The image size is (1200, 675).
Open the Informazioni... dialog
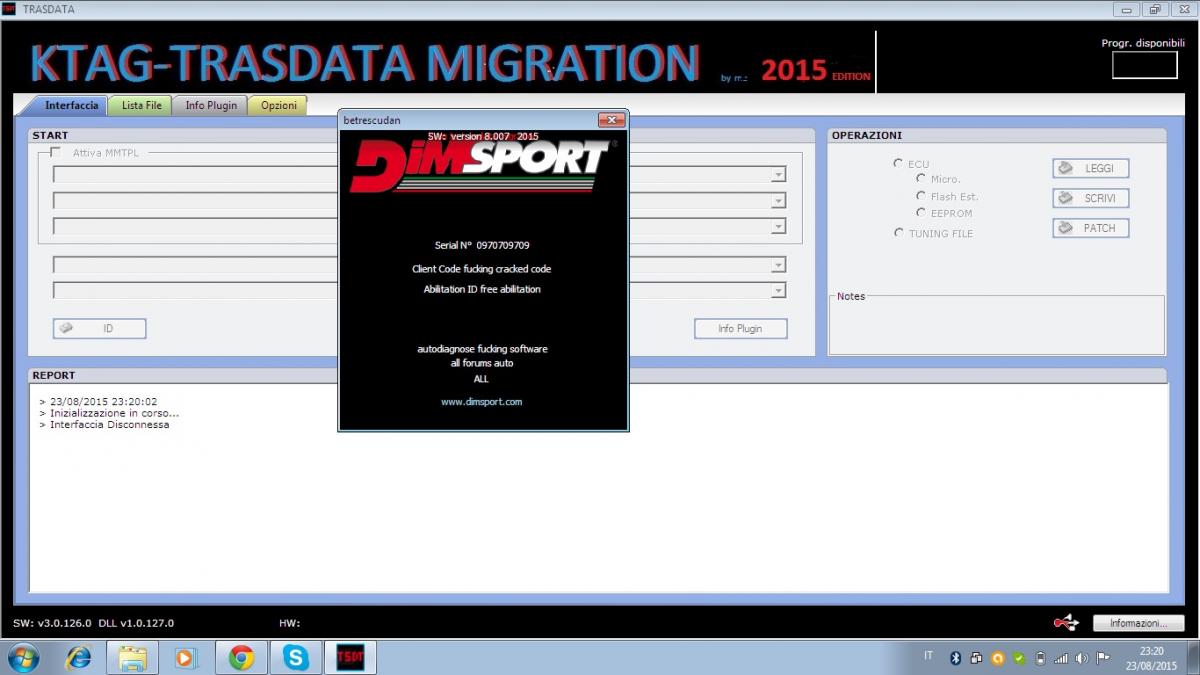[1138, 623]
